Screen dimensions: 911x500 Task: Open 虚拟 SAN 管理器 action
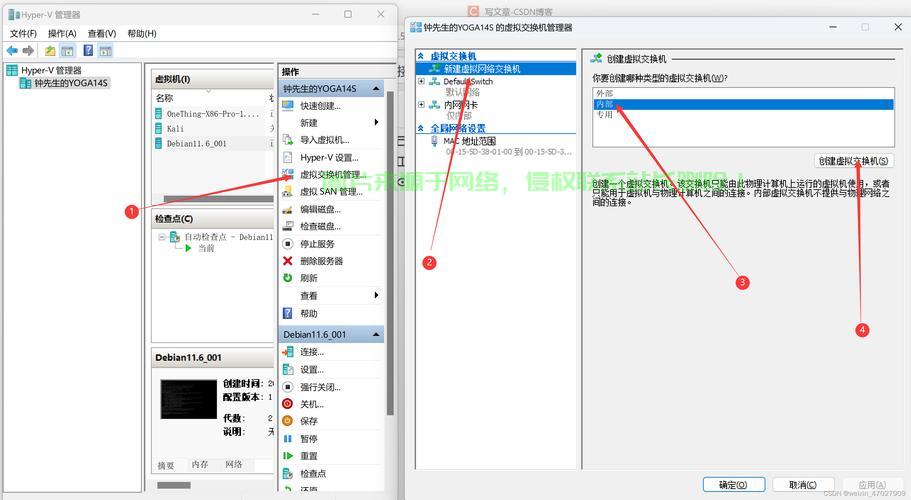click(x=331, y=192)
